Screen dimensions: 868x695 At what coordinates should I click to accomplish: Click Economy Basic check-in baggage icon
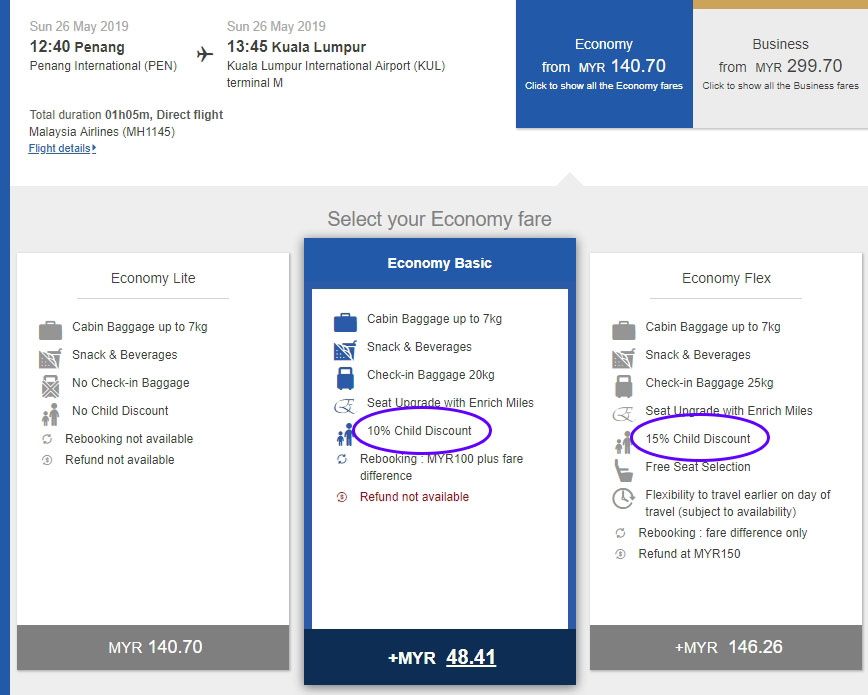345,377
